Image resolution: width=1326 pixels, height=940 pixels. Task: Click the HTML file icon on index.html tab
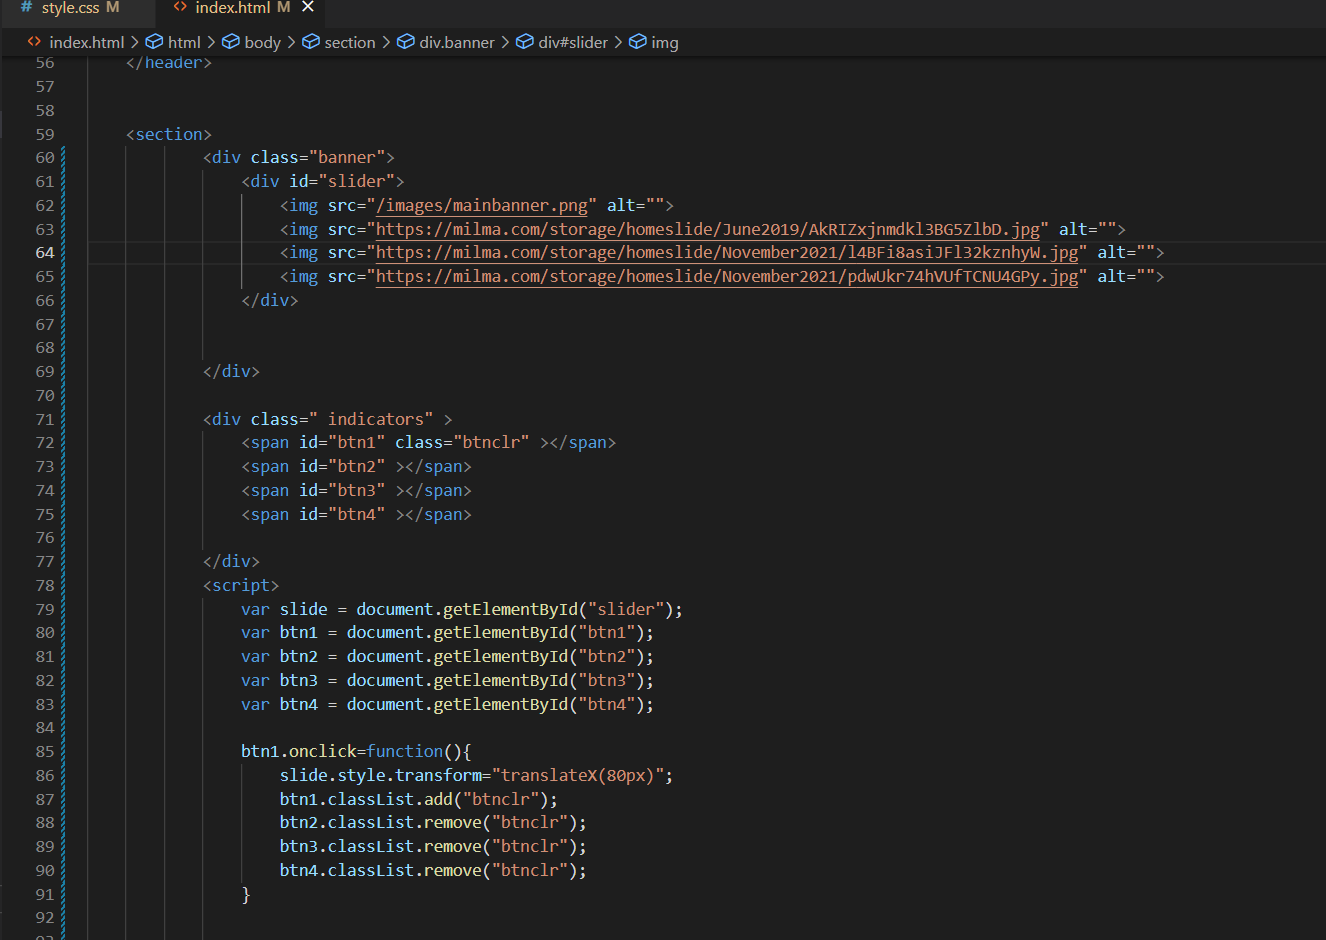coord(180,7)
